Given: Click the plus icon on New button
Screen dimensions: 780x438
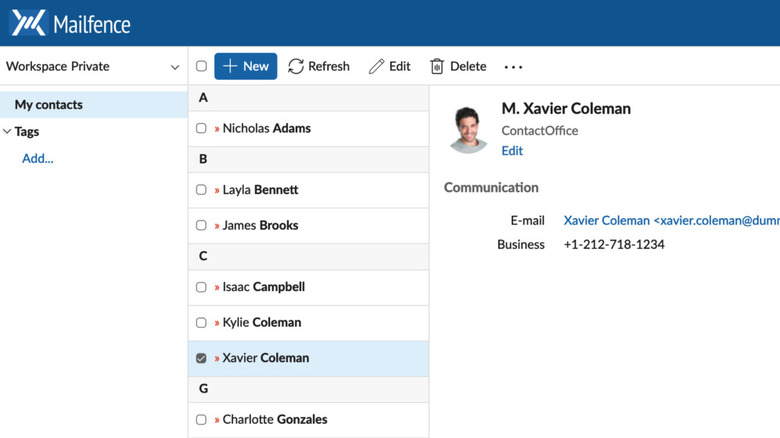Looking at the screenshot, I should click(x=230, y=67).
